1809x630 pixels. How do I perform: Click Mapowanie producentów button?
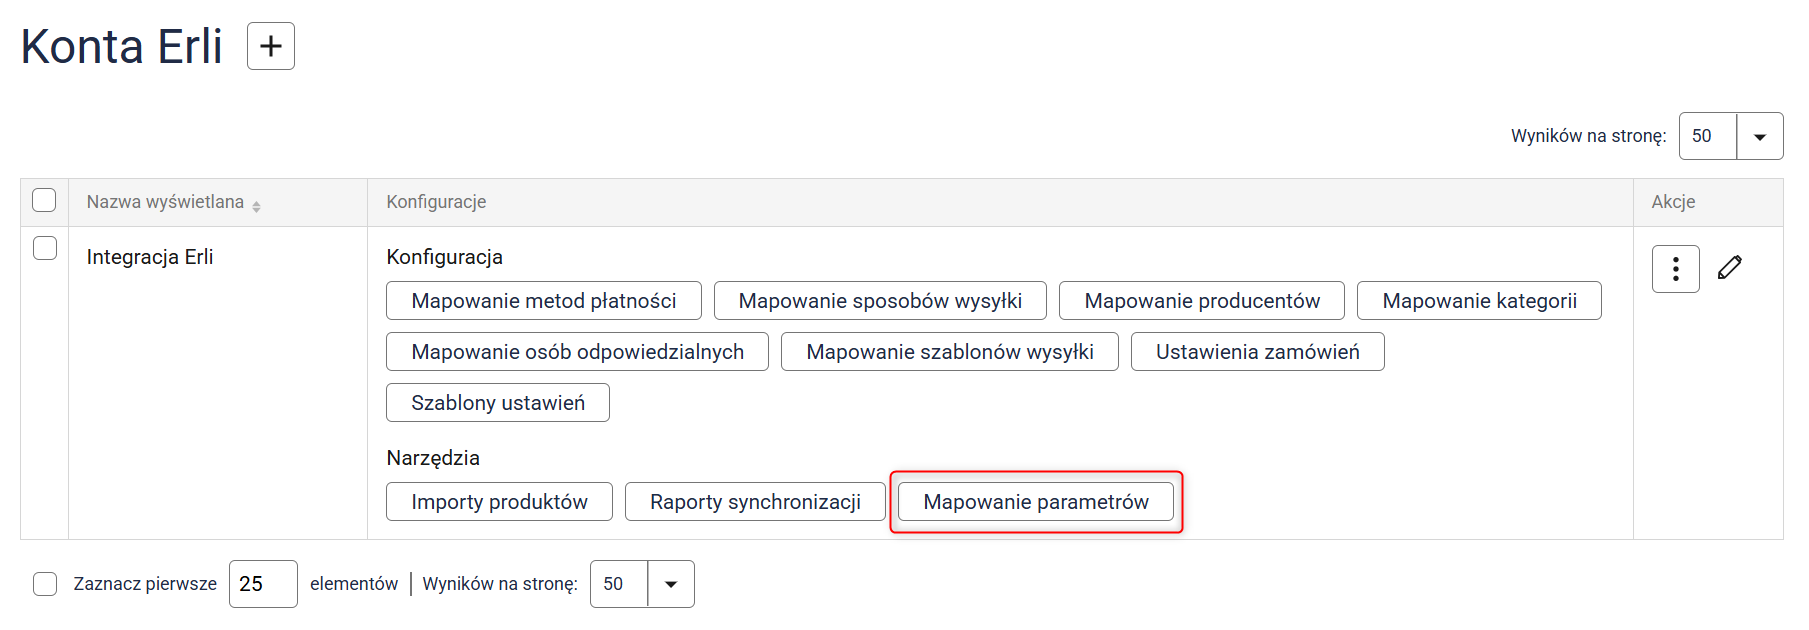coord(1201,301)
